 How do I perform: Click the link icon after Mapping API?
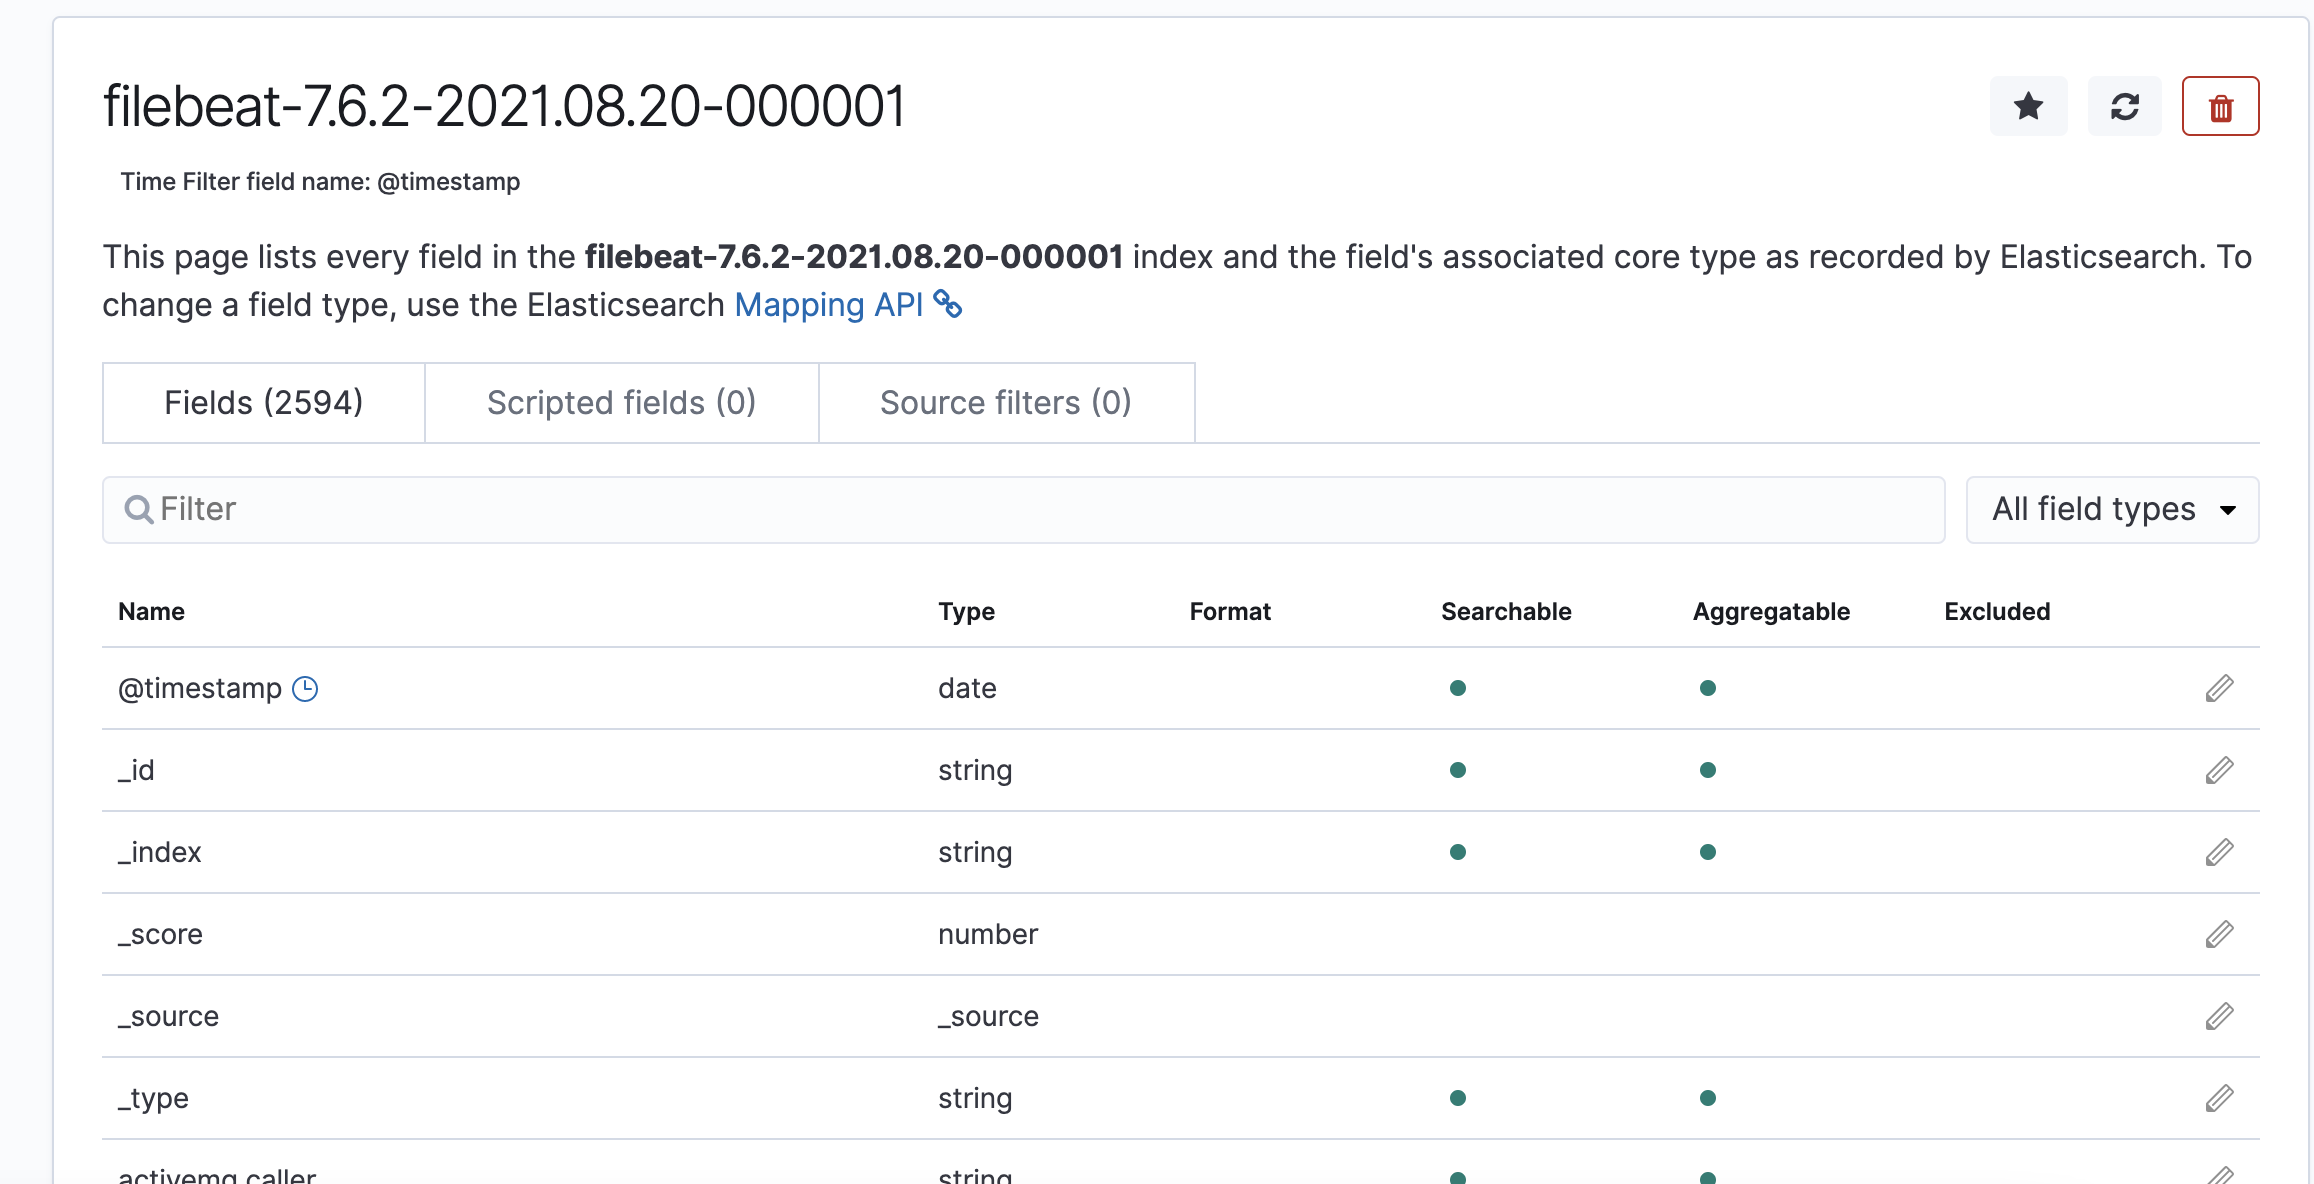(x=947, y=304)
